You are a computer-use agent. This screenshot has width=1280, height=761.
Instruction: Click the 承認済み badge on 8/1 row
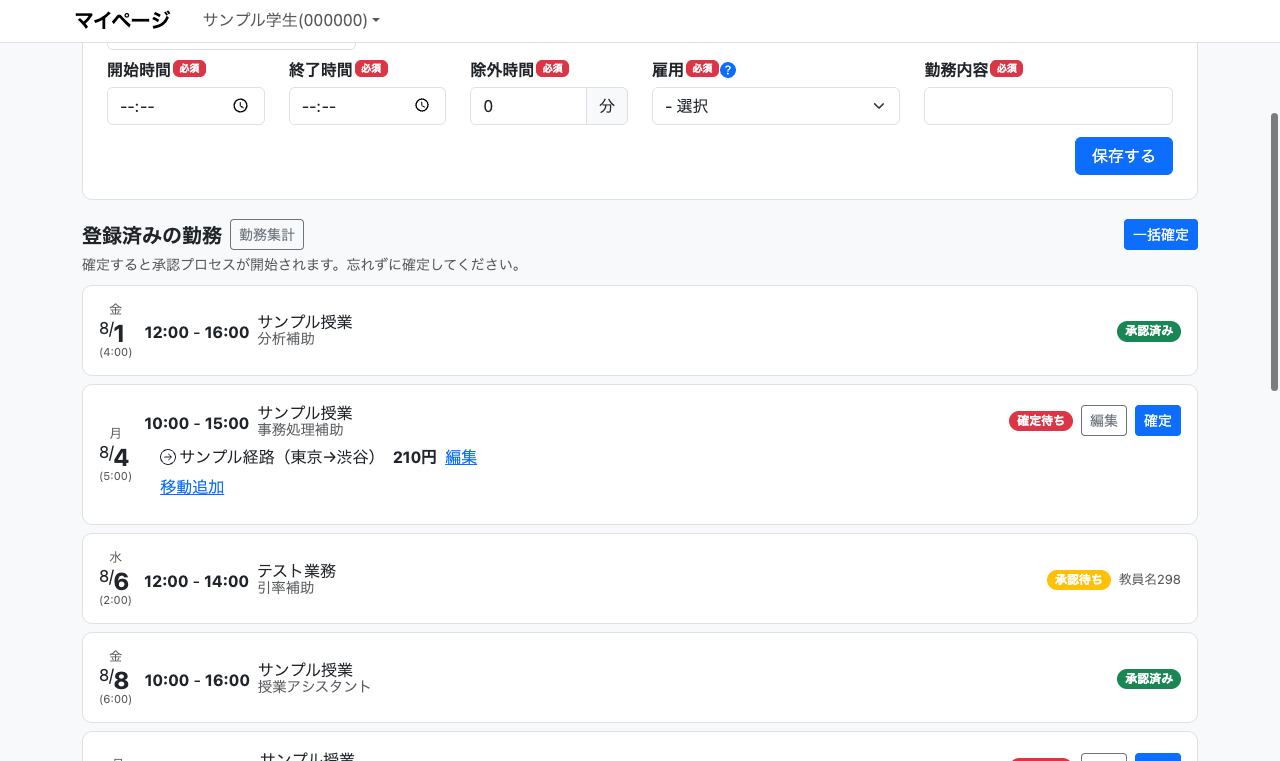[1149, 331]
